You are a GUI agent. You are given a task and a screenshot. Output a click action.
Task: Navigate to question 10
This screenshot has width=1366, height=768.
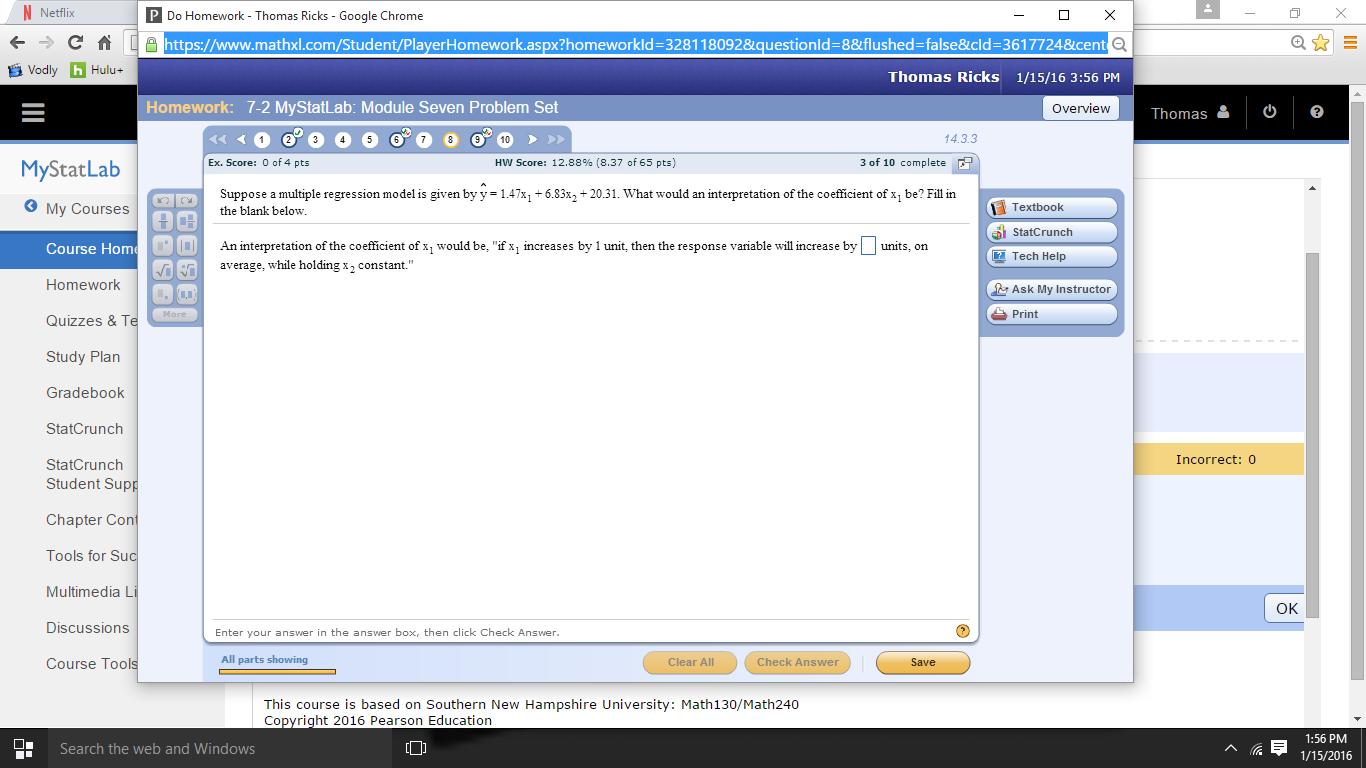pos(505,140)
